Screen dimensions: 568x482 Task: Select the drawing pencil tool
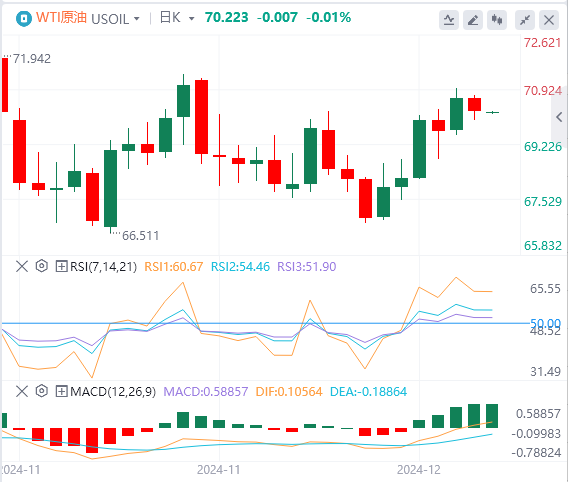point(473,20)
